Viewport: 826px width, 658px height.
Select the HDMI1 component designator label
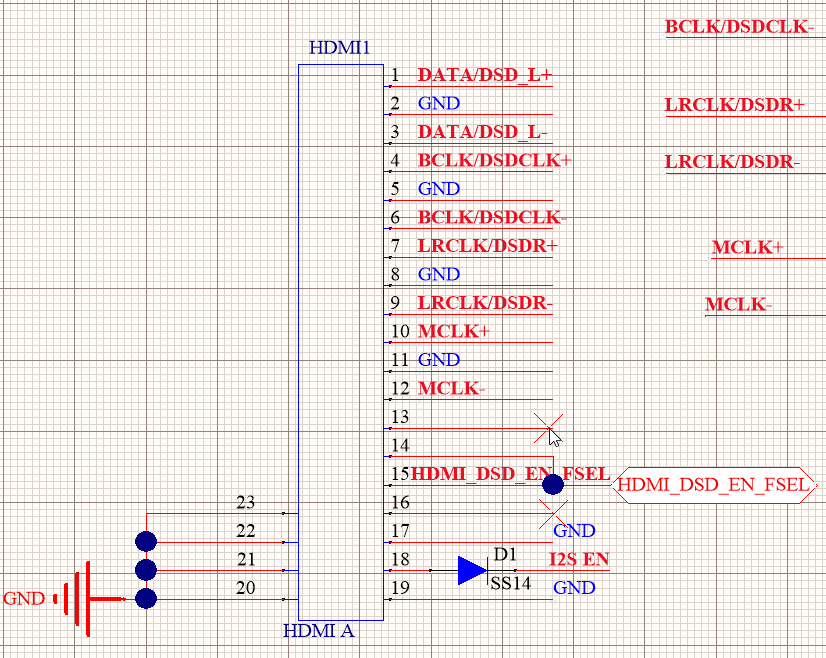pyautogui.click(x=339, y=48)
